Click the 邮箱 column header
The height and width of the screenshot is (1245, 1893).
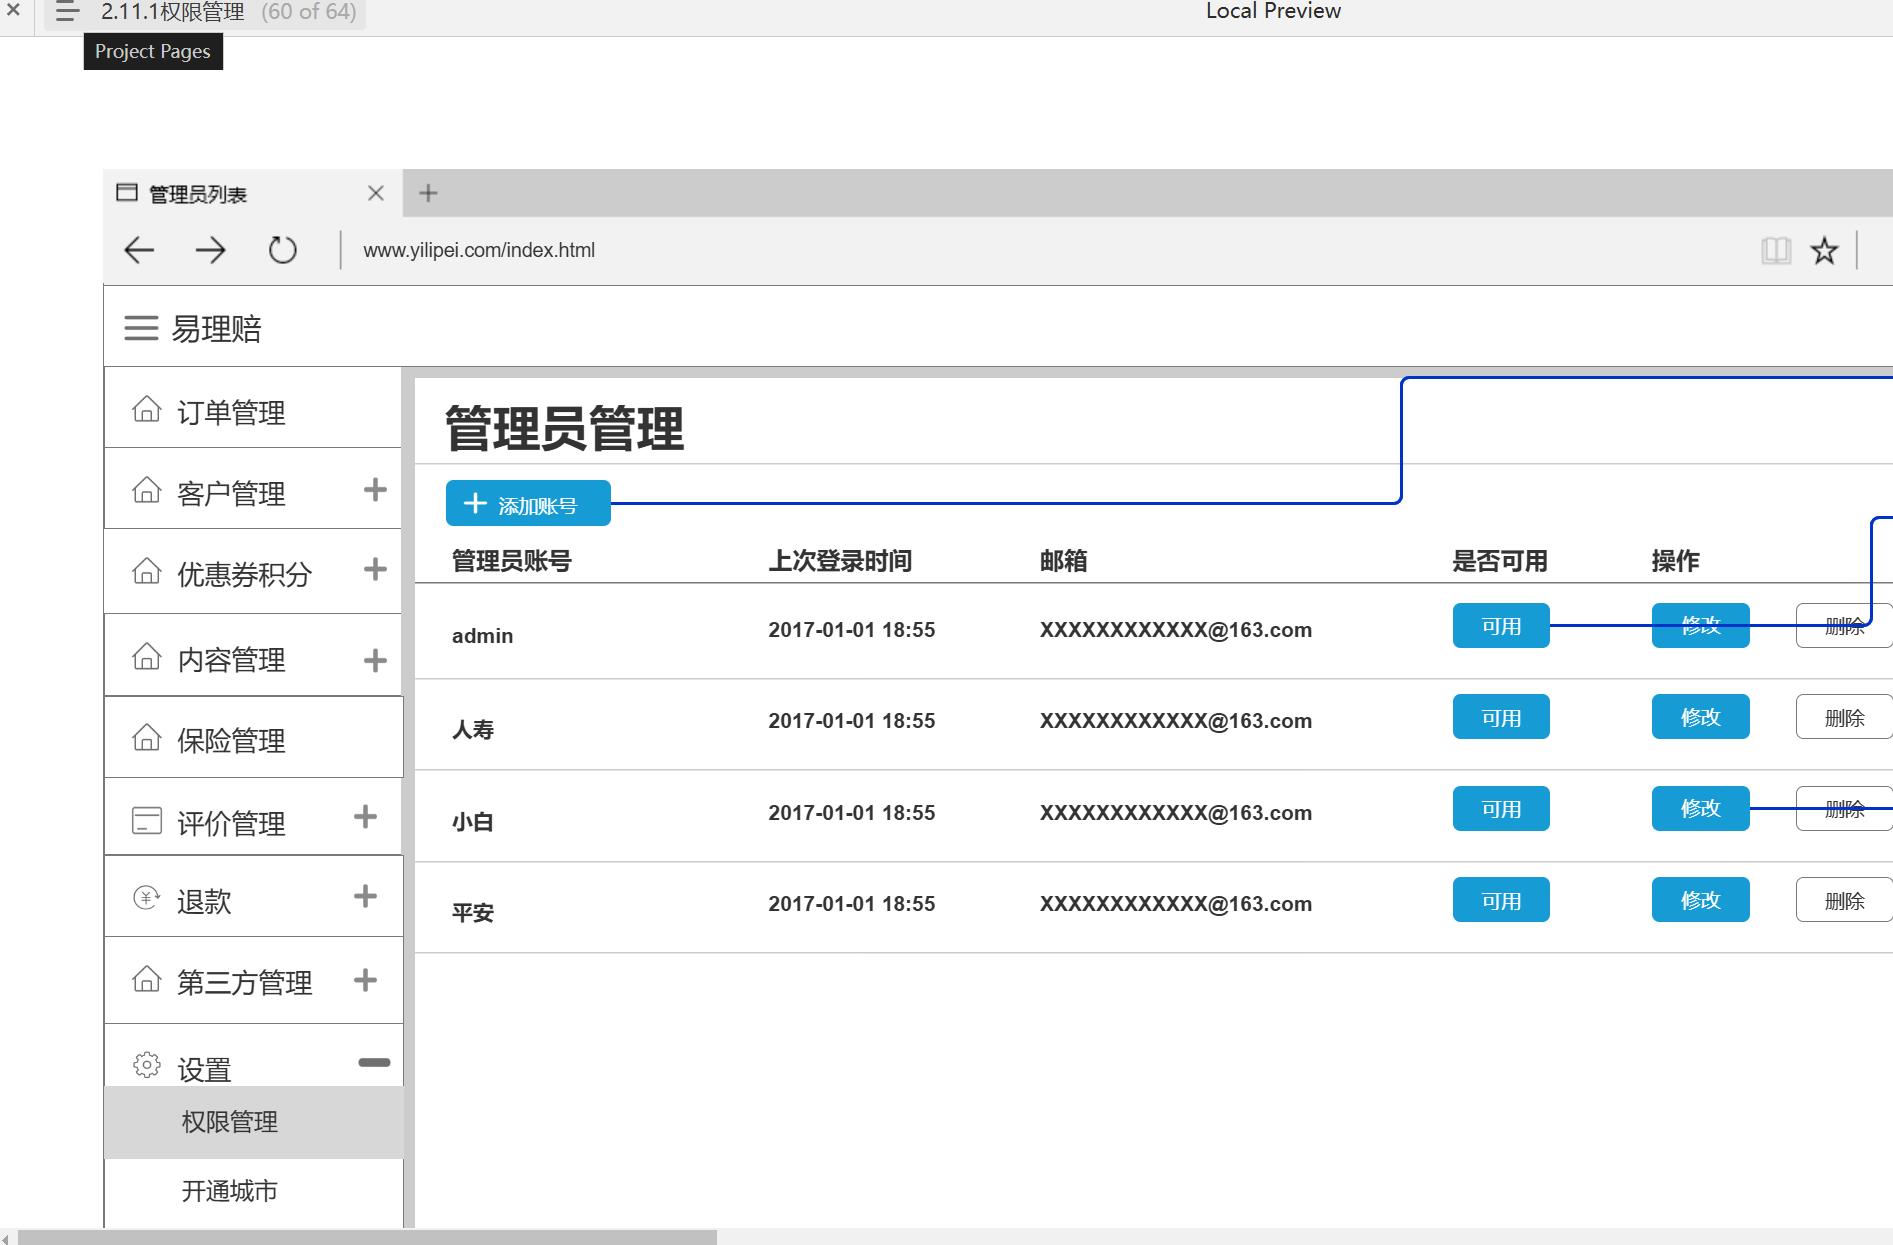(1063, 561)
